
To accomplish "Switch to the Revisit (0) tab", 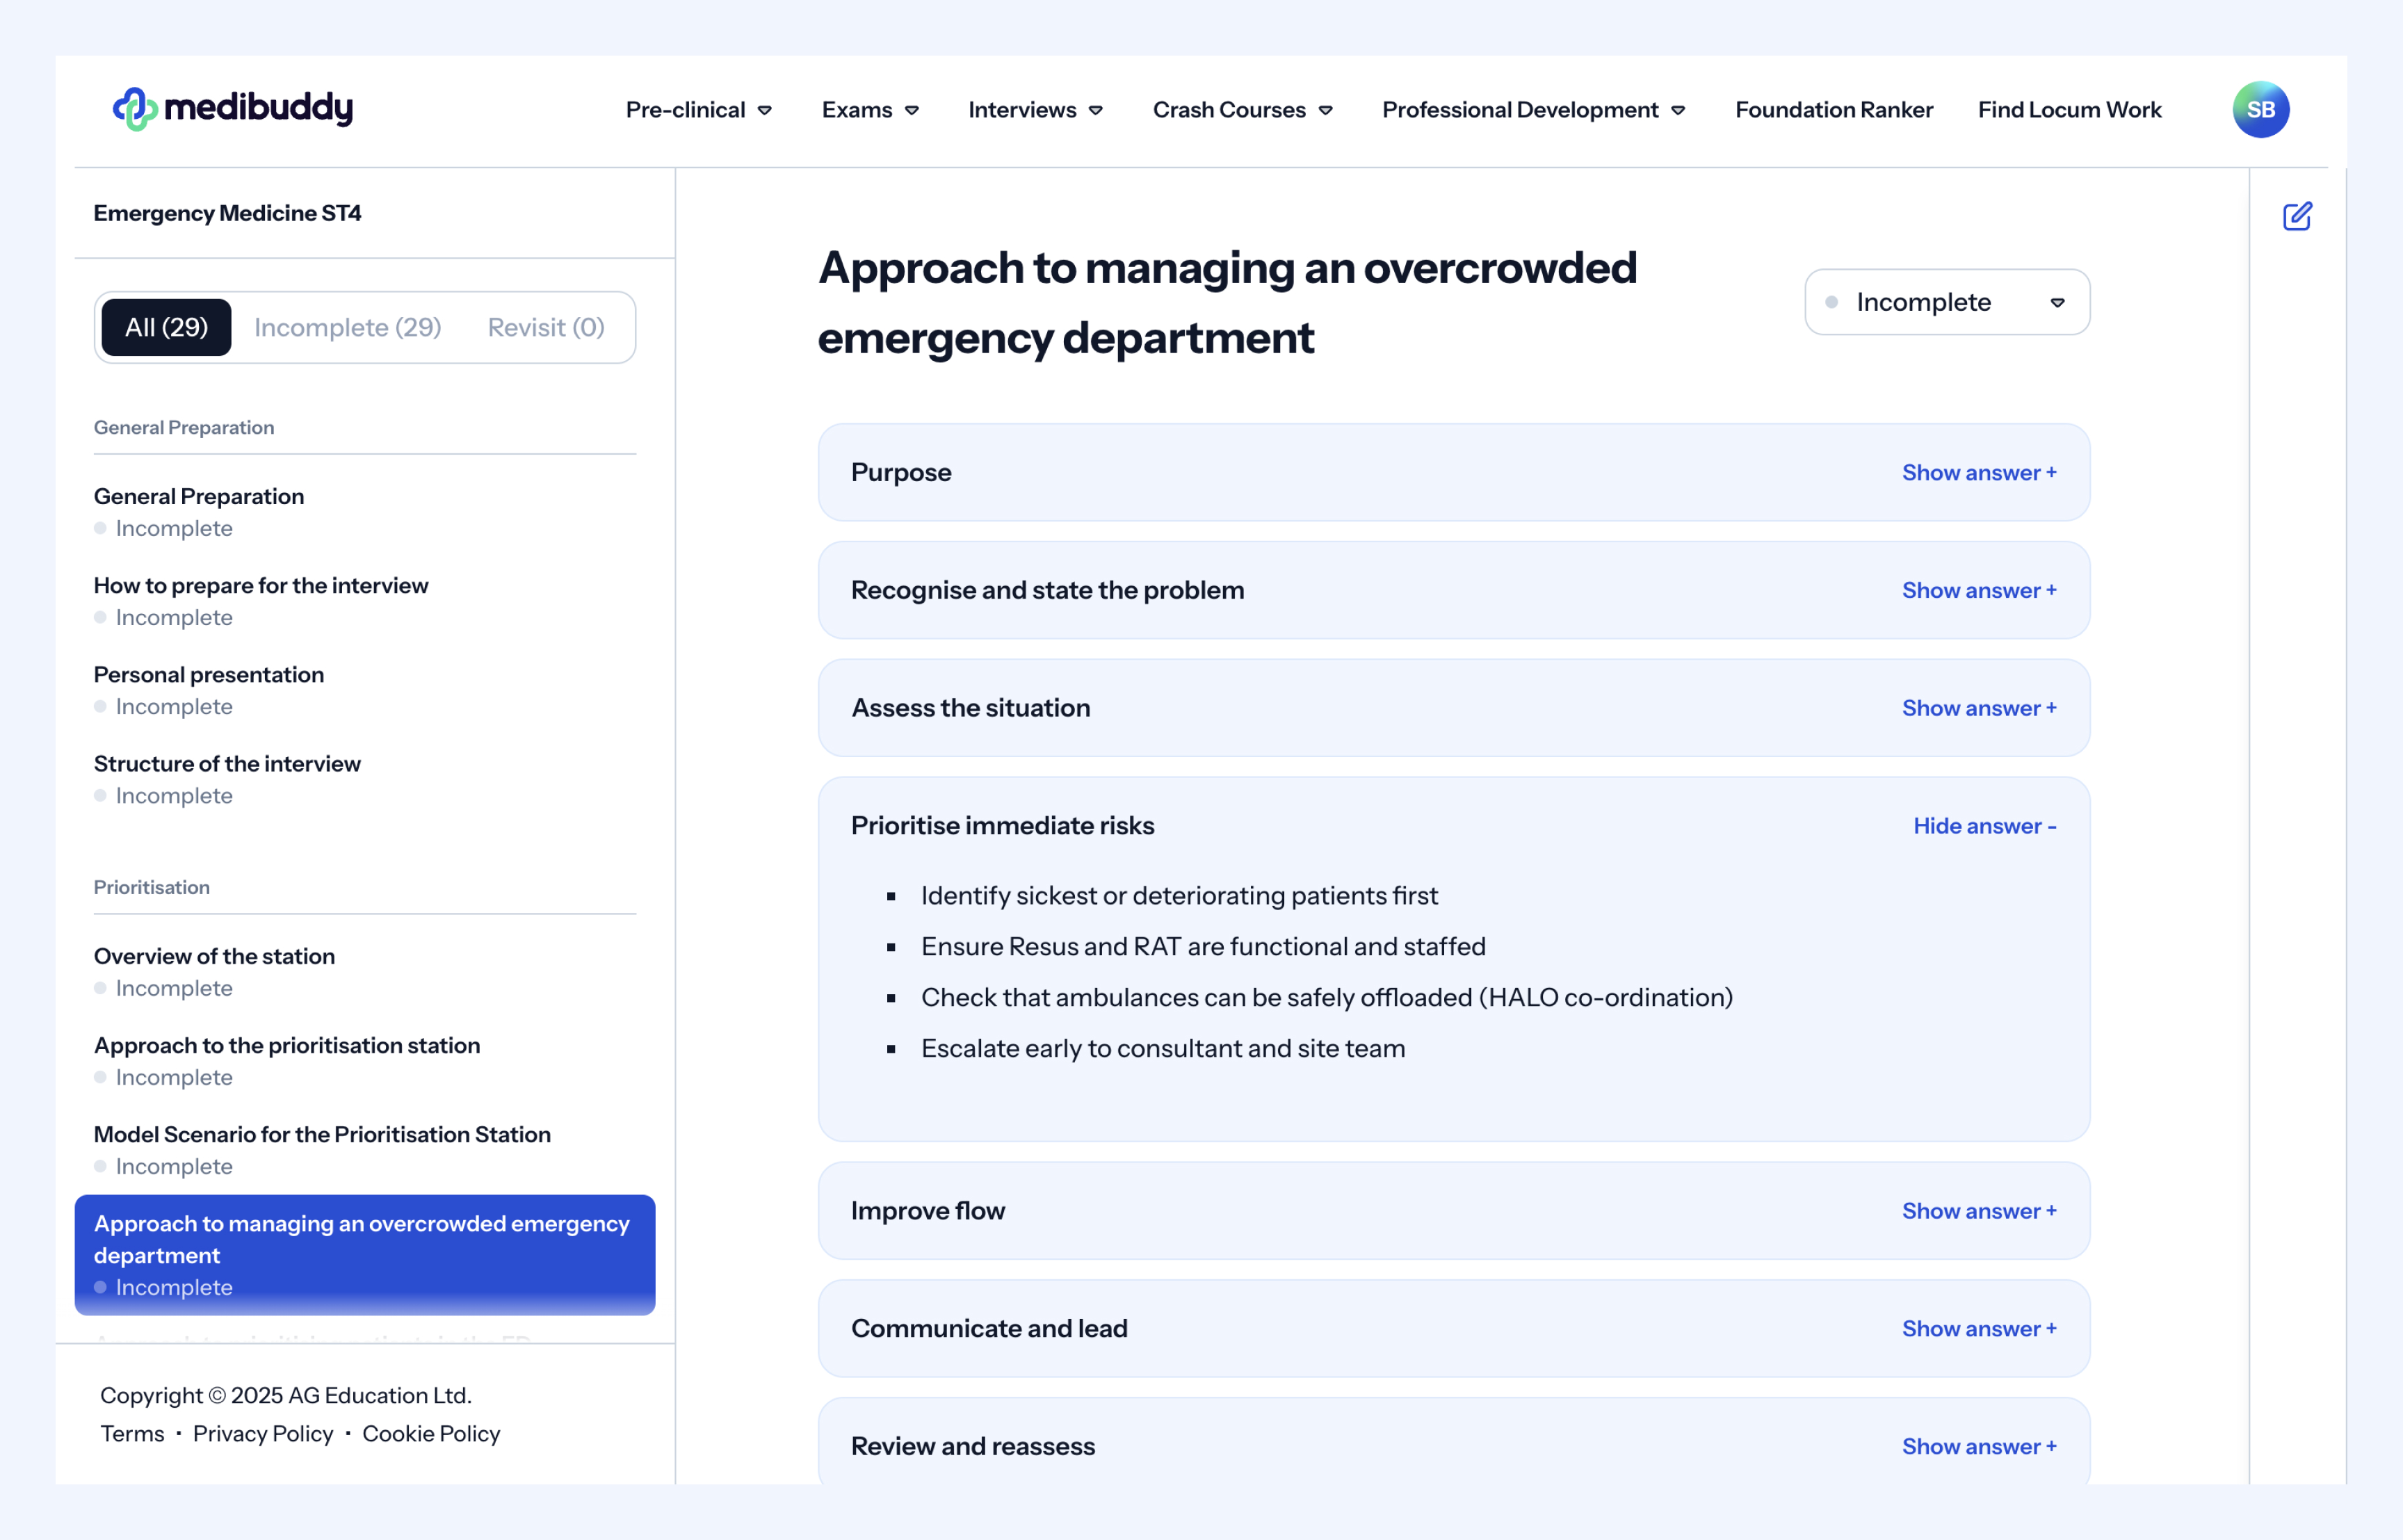I will [546, 327].
